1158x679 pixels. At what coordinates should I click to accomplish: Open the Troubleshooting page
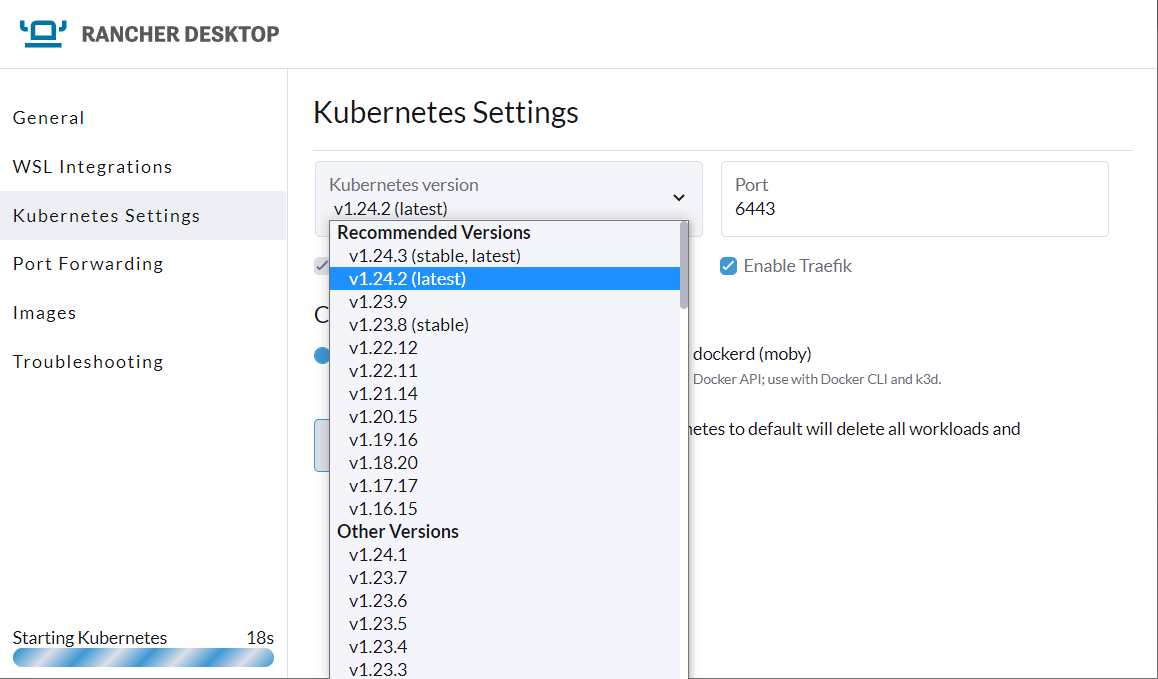(88, 361)
